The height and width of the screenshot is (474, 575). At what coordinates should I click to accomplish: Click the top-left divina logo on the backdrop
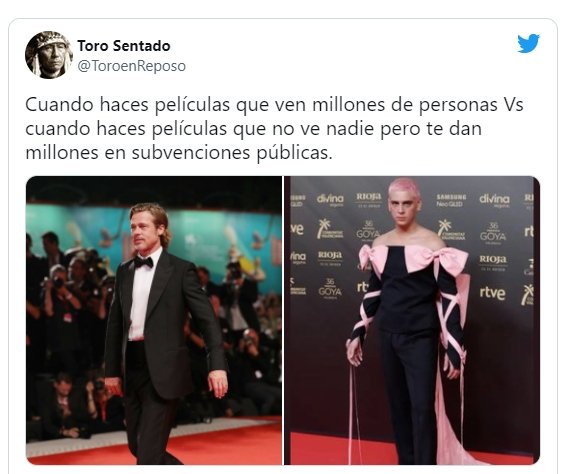click(x=330, y=199)
